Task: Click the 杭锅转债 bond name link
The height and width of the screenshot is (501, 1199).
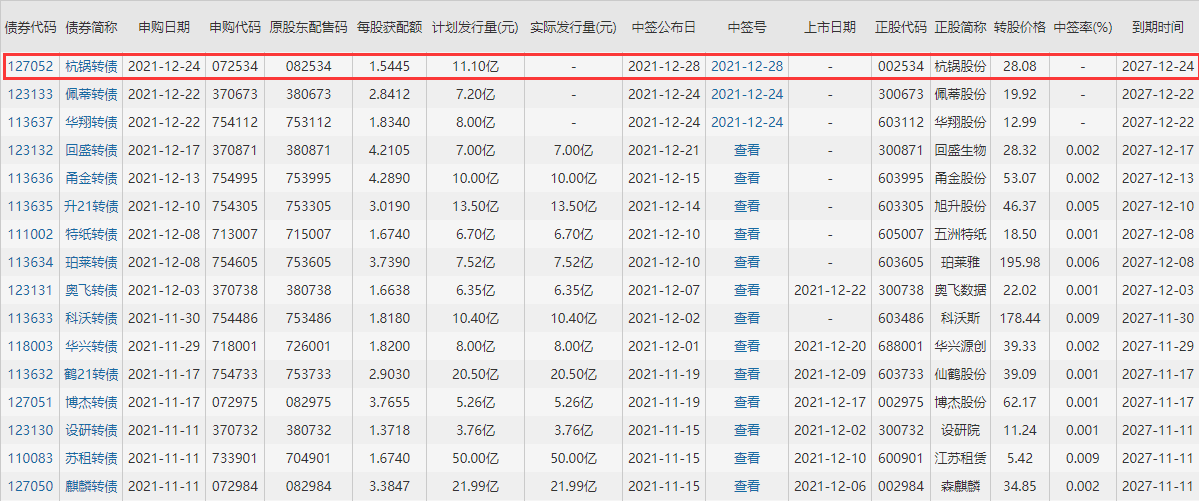Action: (x=91, y=66)
